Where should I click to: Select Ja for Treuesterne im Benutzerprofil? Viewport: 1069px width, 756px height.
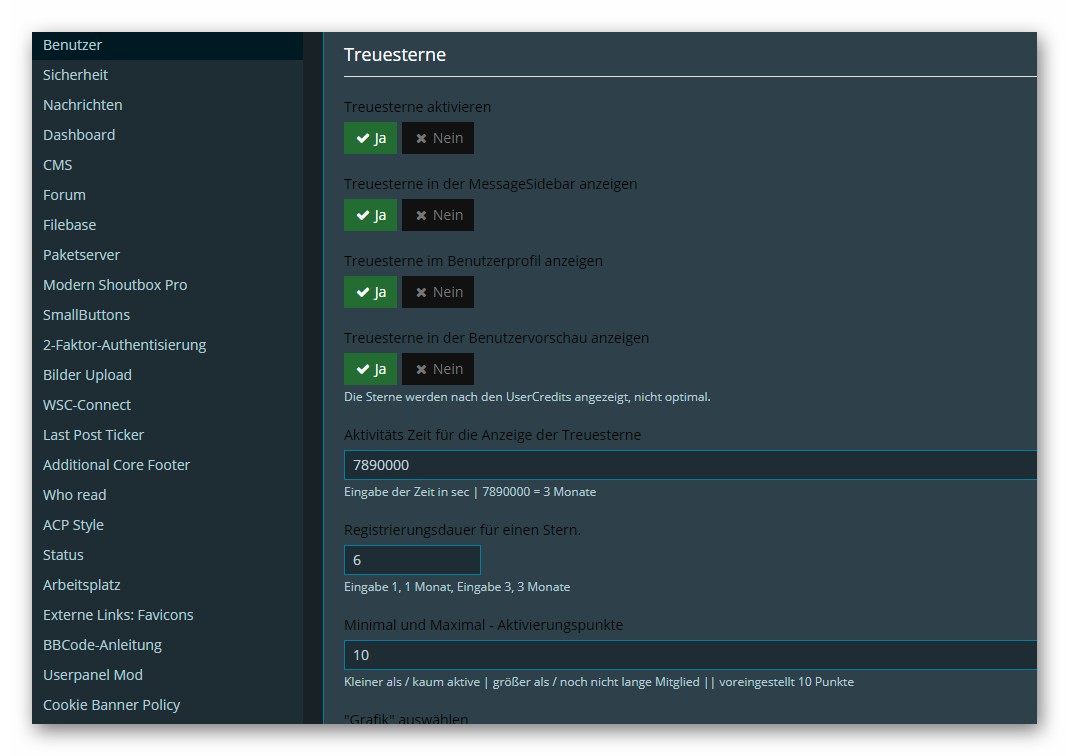point(370,292)
